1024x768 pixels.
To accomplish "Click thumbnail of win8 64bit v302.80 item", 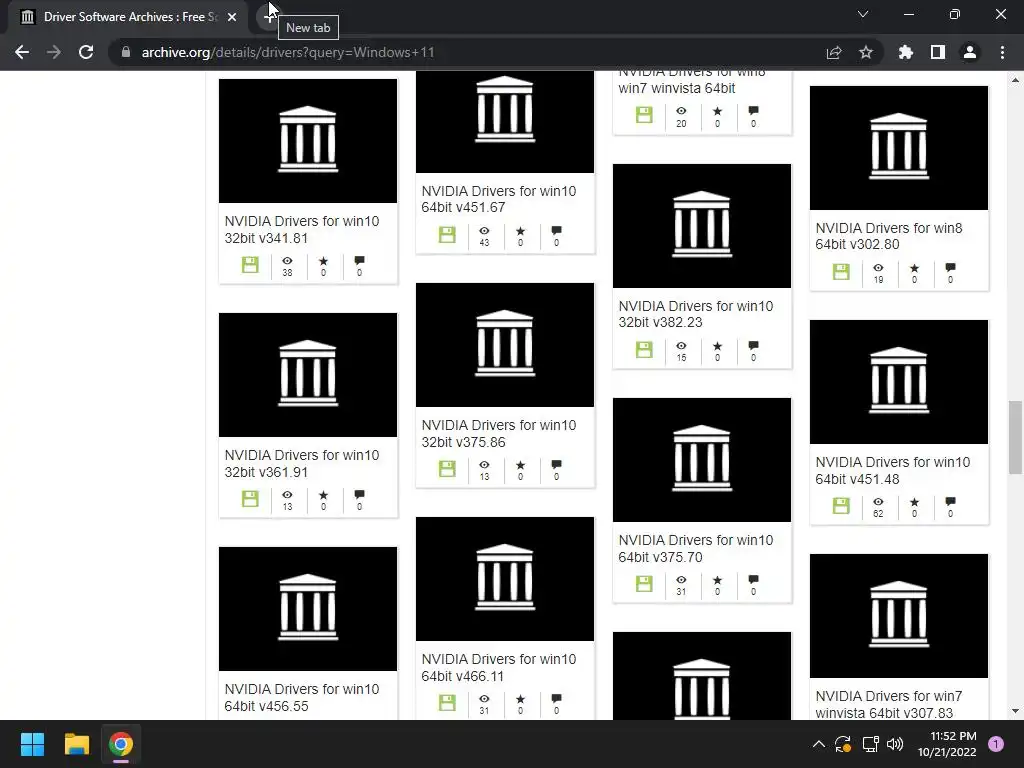I will 899,148.
